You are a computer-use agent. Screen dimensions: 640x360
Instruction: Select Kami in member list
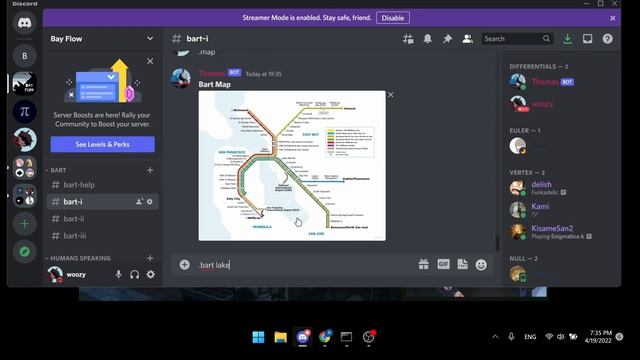558,210
